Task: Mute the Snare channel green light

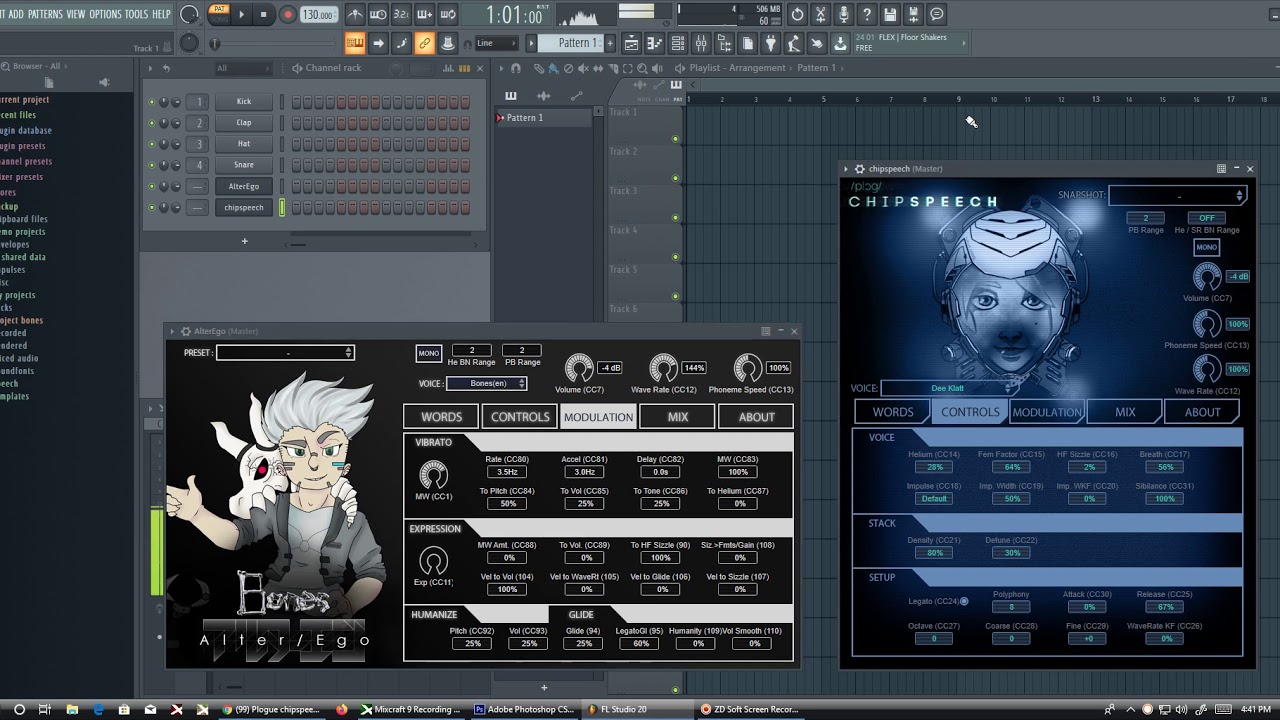Action: click(x=152, y=165)
